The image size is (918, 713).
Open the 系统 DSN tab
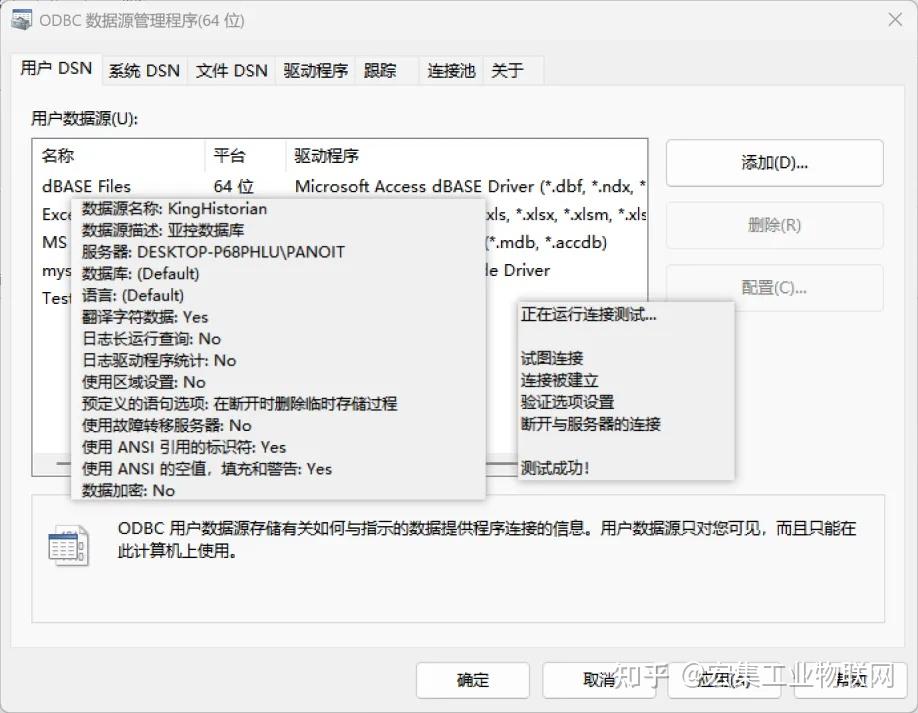144,71
